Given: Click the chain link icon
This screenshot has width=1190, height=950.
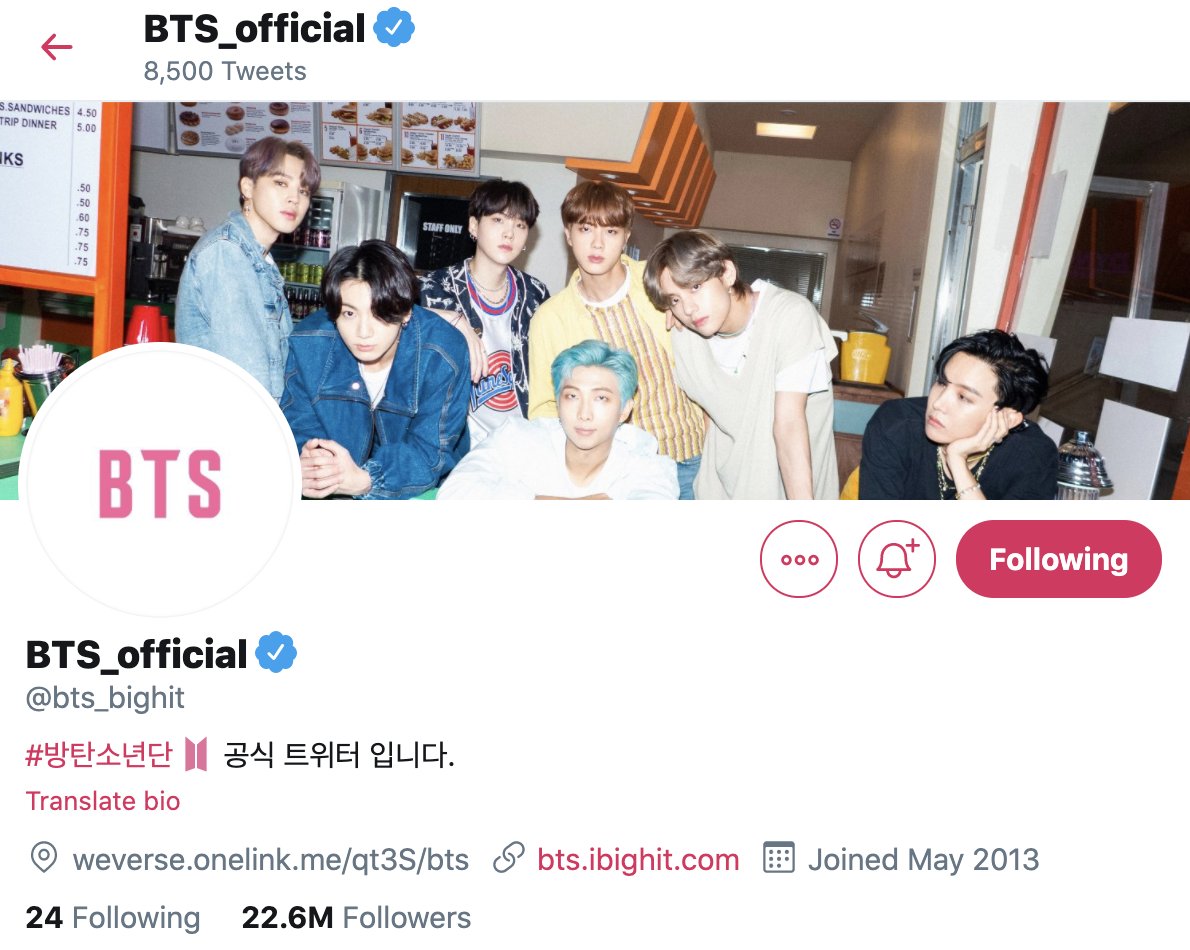Looking at the screenshot, I should [x=508, y=858].
